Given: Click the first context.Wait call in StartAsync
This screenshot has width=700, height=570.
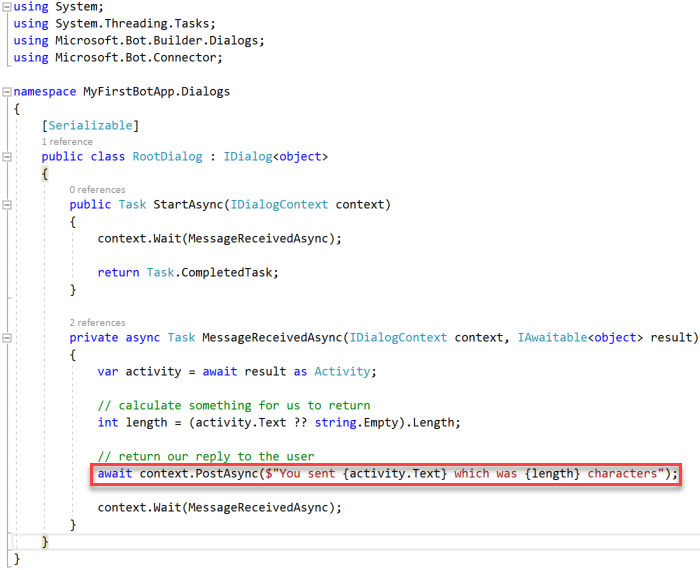Looking at the screenshot, I should 220,238.
